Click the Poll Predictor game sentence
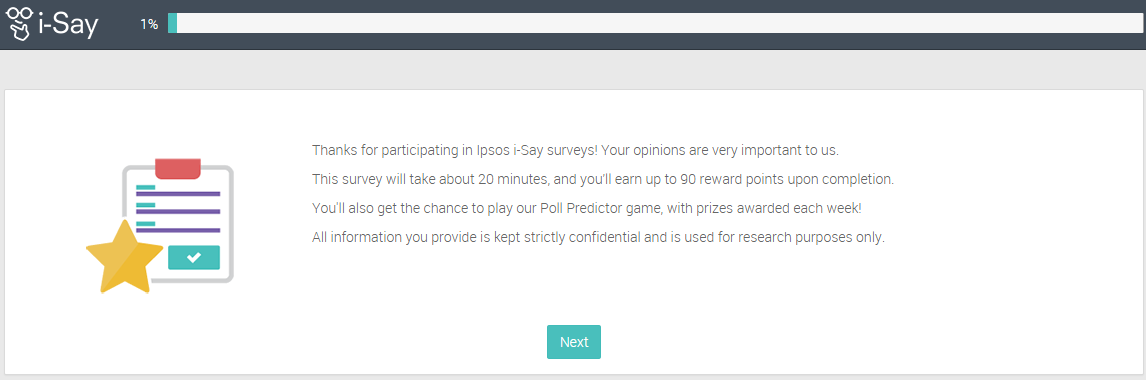 (x=587, y=208)
